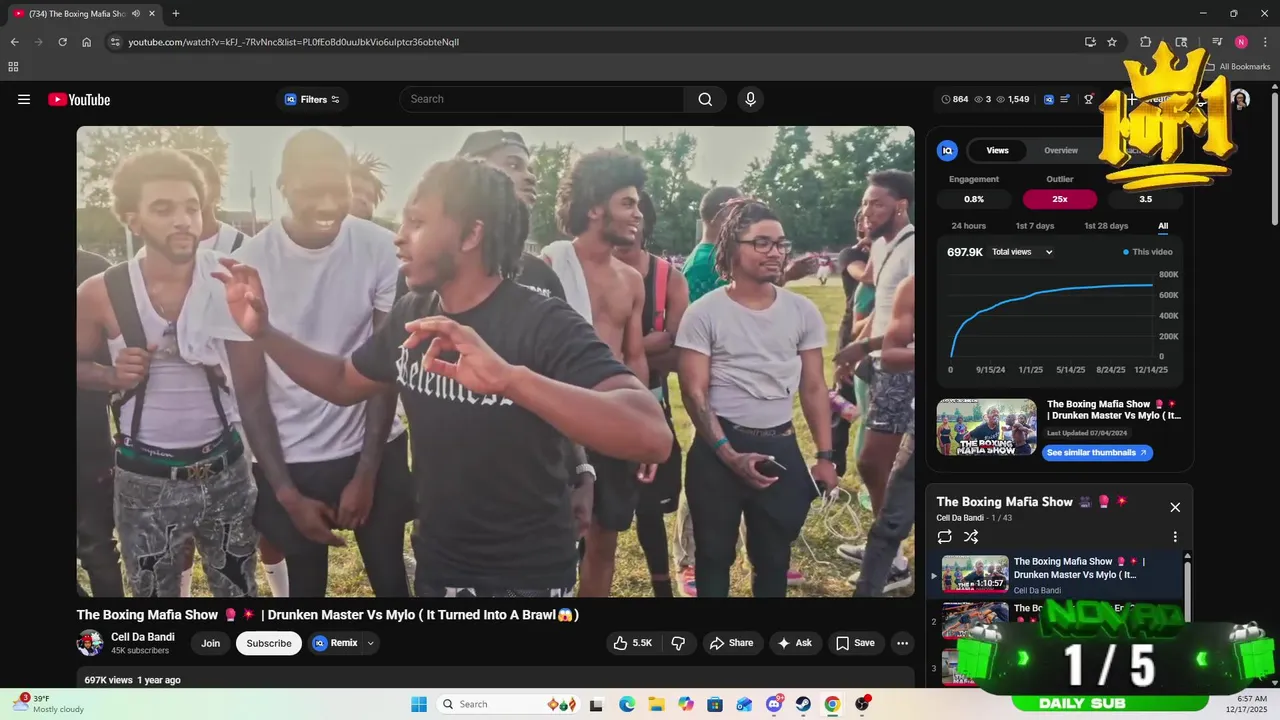Viewport: 1280px width, 720px height.
Task: Open the trophy icon in vidIQ bar
Action: [x=1089, y=99]
